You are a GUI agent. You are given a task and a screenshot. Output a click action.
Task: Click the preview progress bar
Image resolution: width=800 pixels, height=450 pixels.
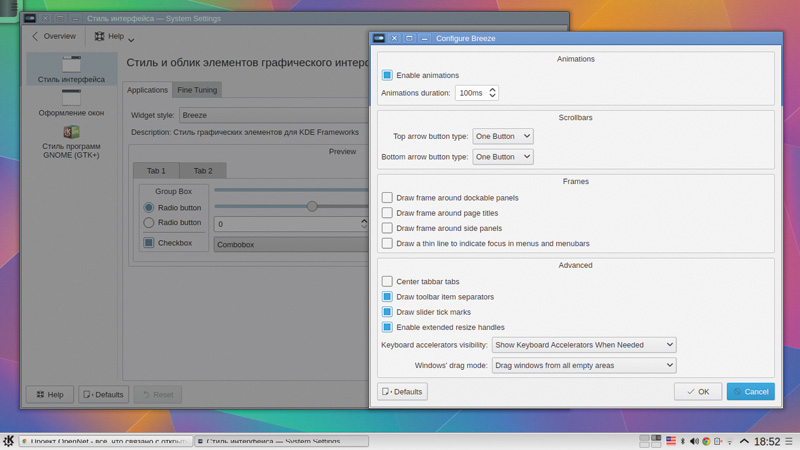point(291,190)
